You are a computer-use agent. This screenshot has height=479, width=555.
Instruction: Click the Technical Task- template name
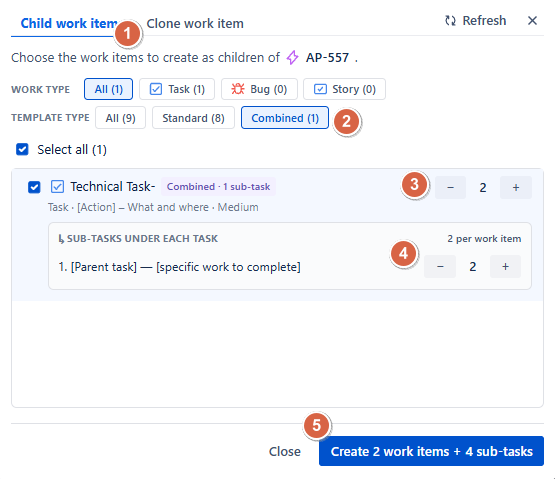pos(113,187)
